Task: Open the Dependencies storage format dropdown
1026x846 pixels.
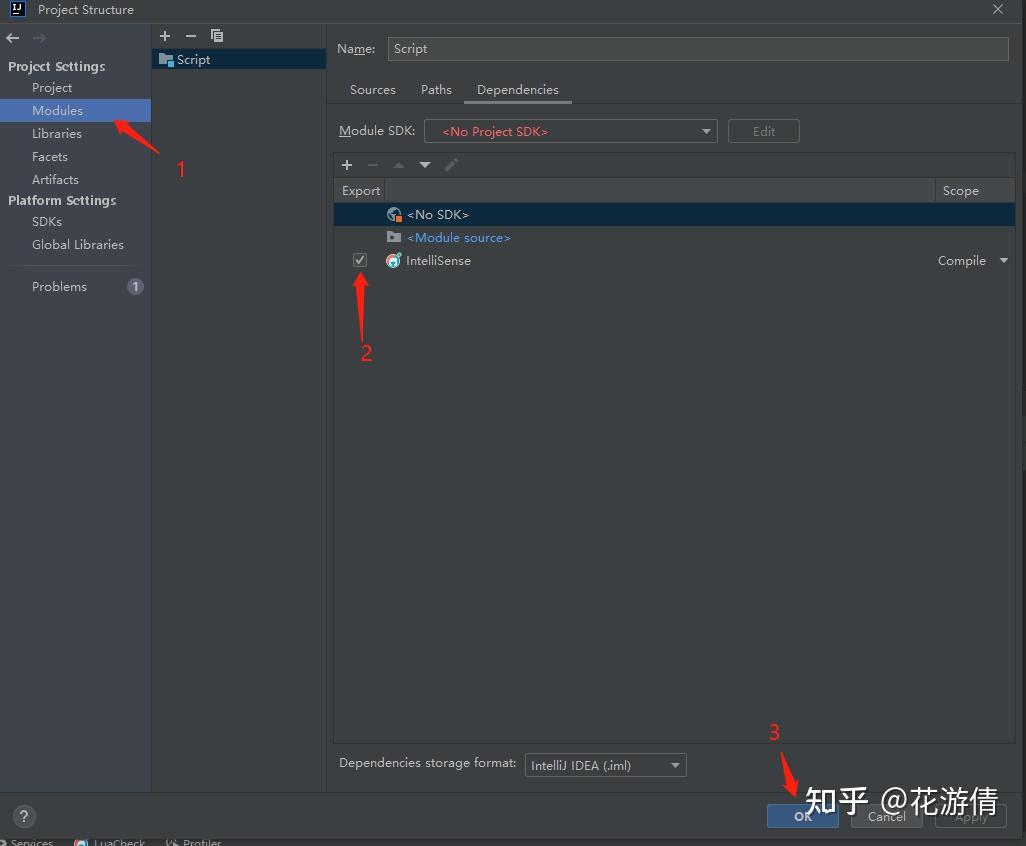Action: (x=674, y=764)
